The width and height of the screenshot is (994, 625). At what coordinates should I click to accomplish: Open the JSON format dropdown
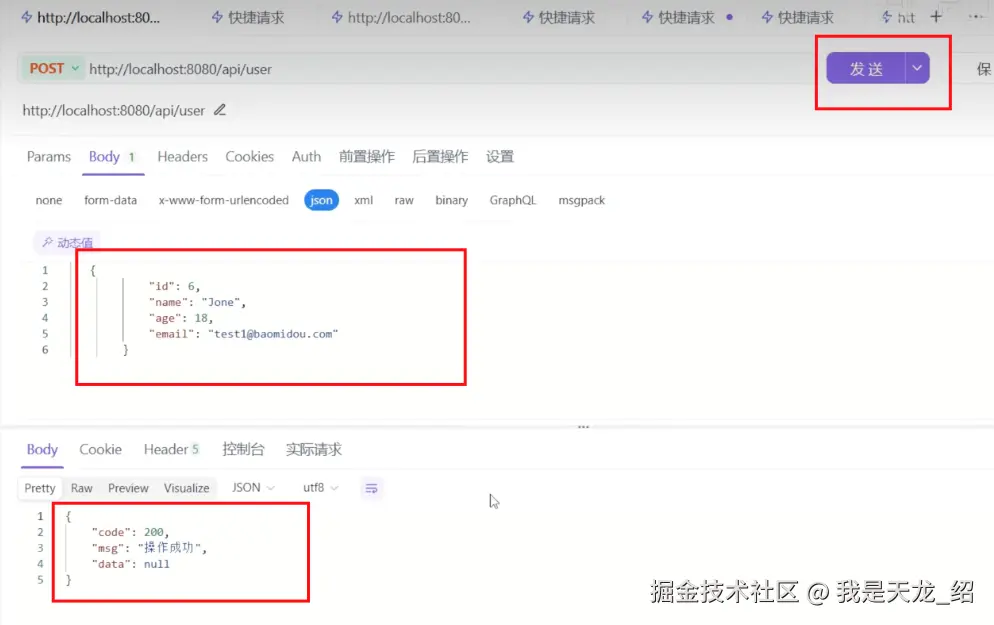(x=253, y=487)
